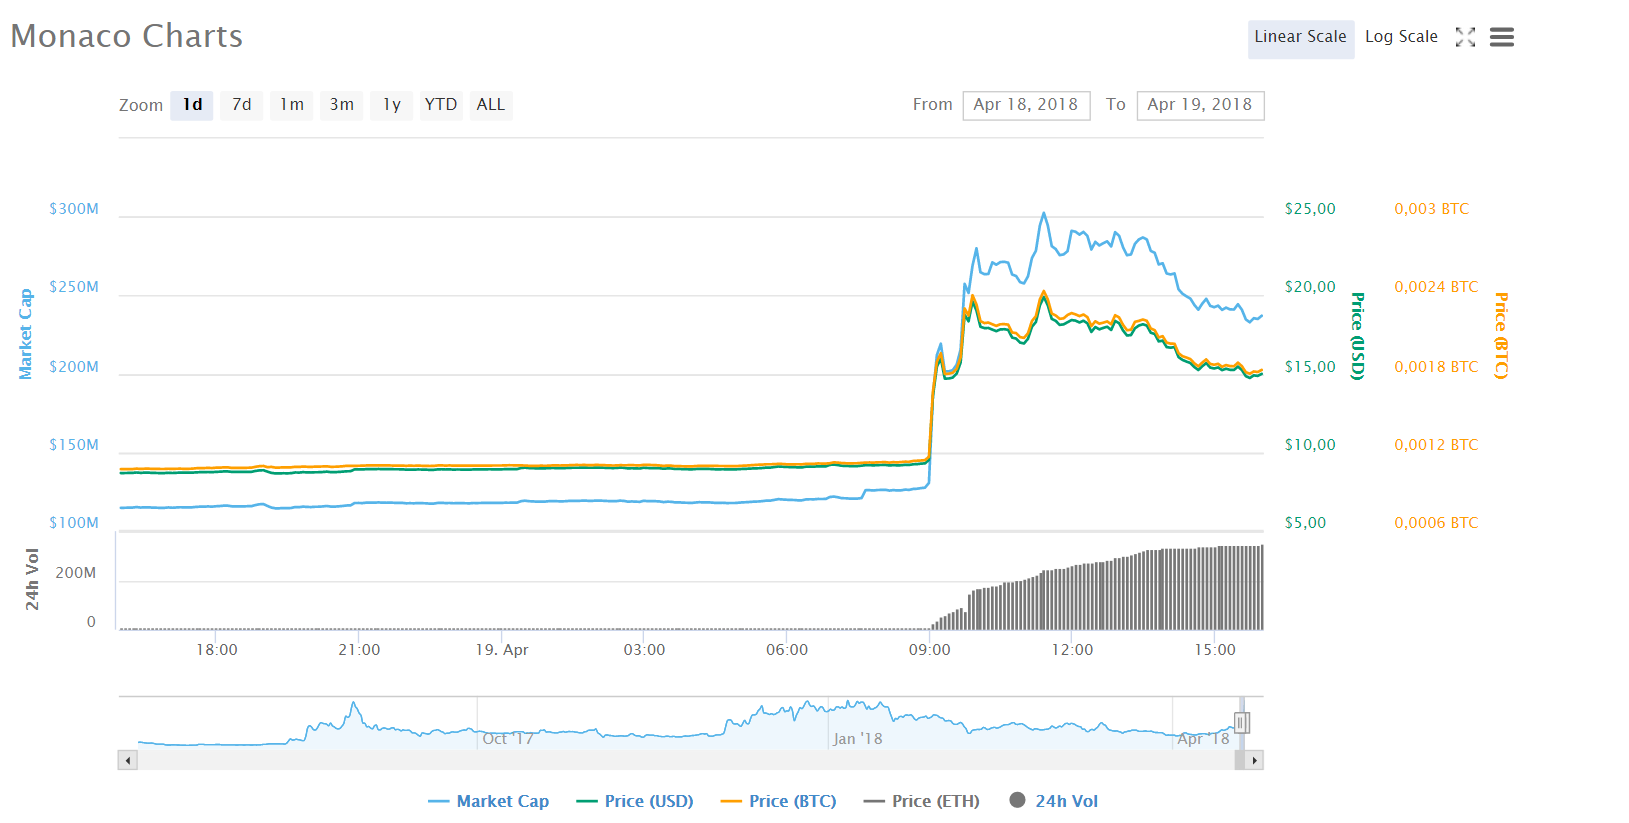
Task: Click the 06:00 time axis label
Action: pyautogui.click(x=787, y=650)
